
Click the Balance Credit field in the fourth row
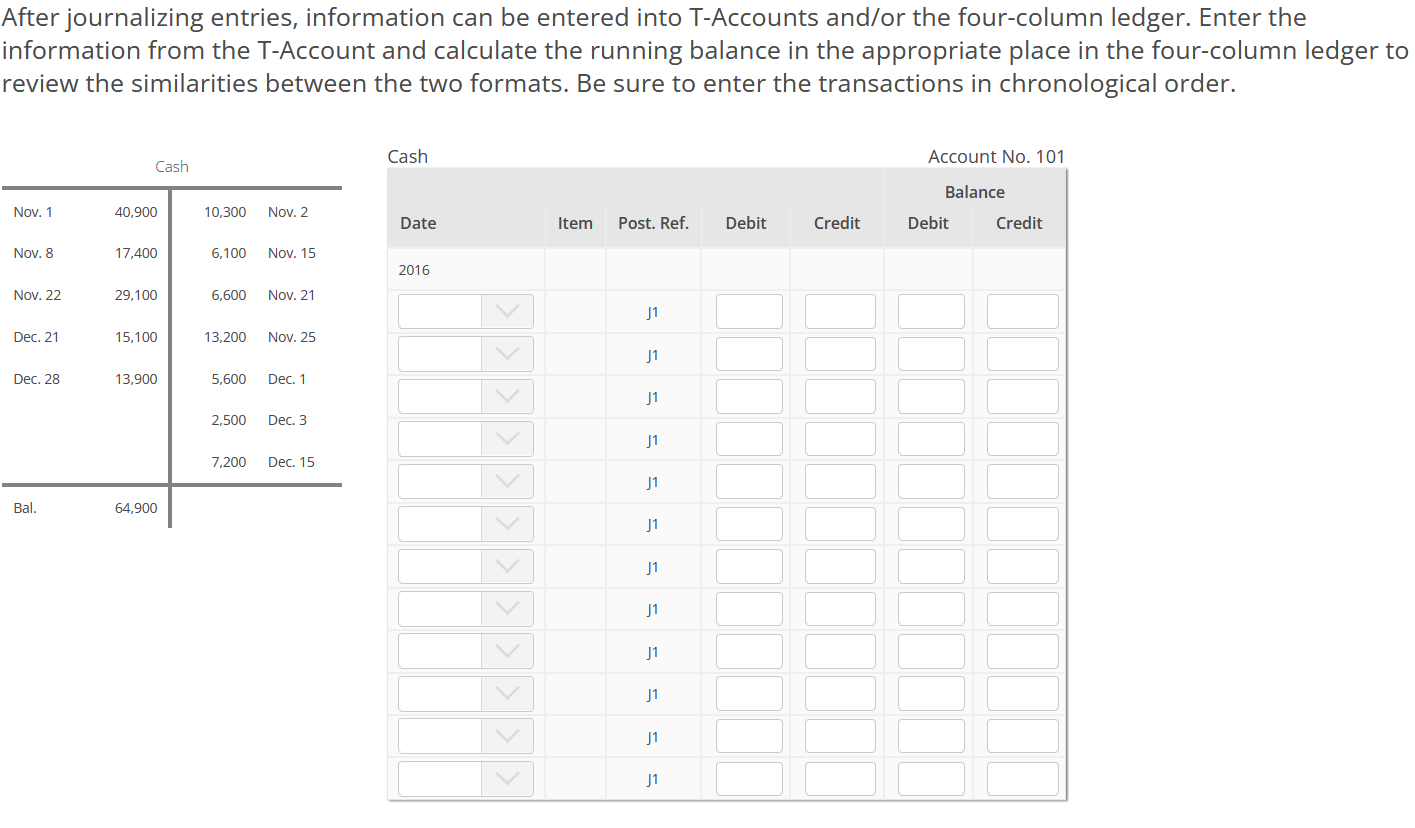click(x=1022, y=439)
